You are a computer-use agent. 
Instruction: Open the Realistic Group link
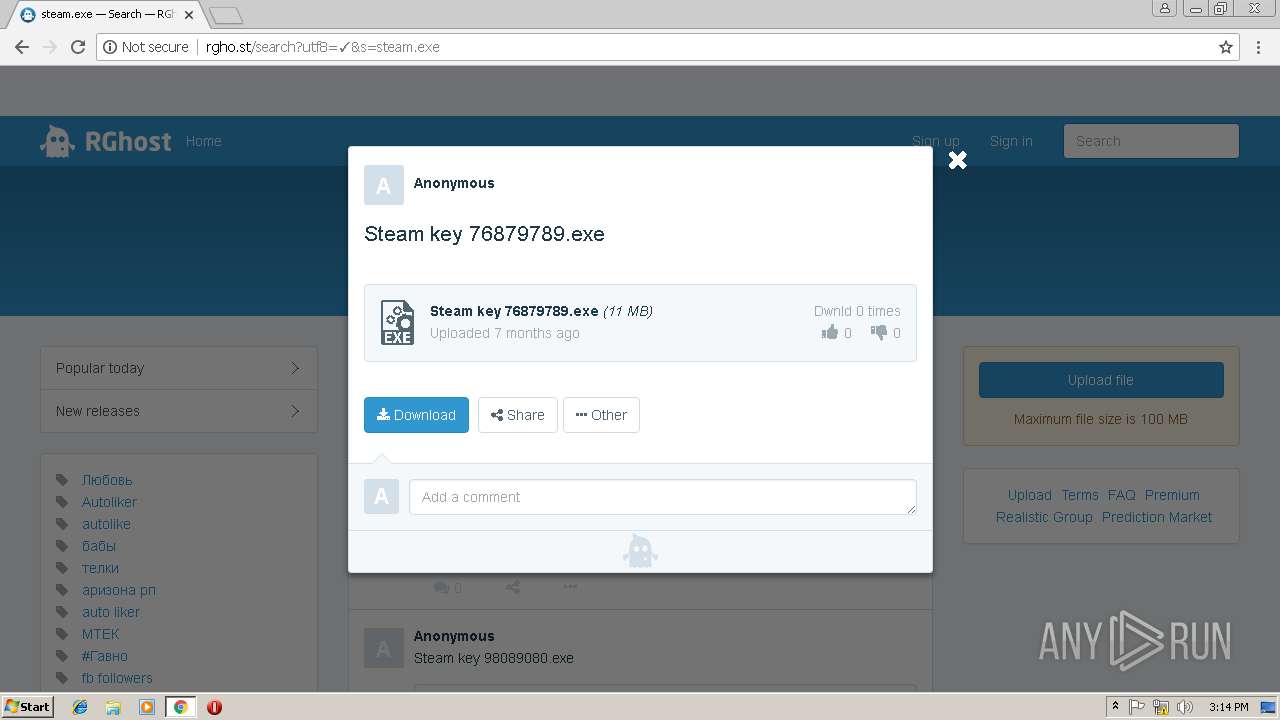[x=1044, y=517]
